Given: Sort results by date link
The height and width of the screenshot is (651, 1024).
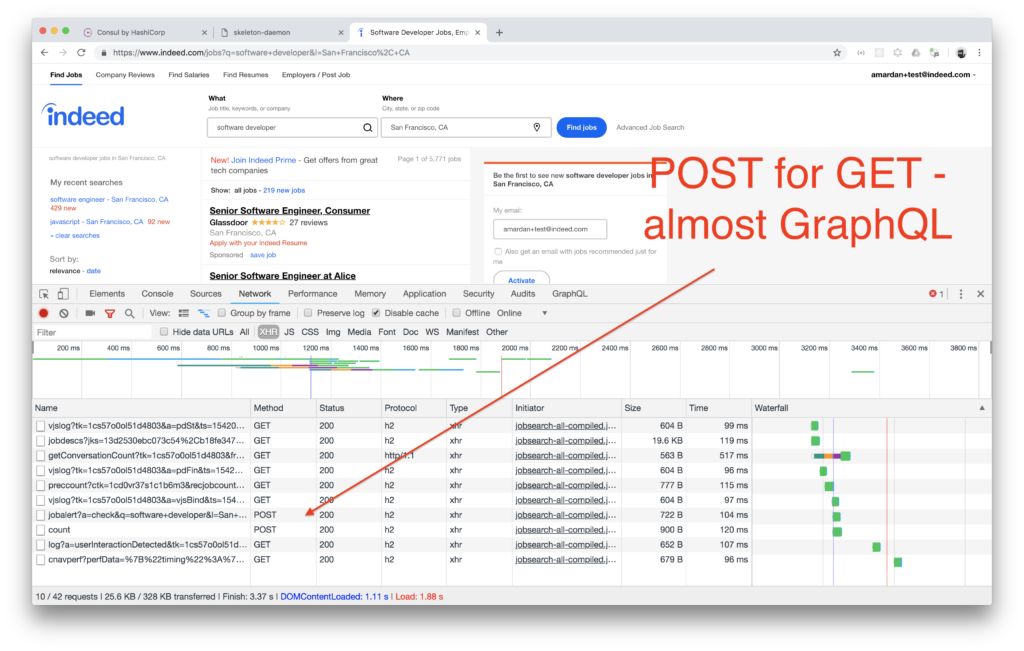Looking at the screenshot, I should [x=93, y=270].
